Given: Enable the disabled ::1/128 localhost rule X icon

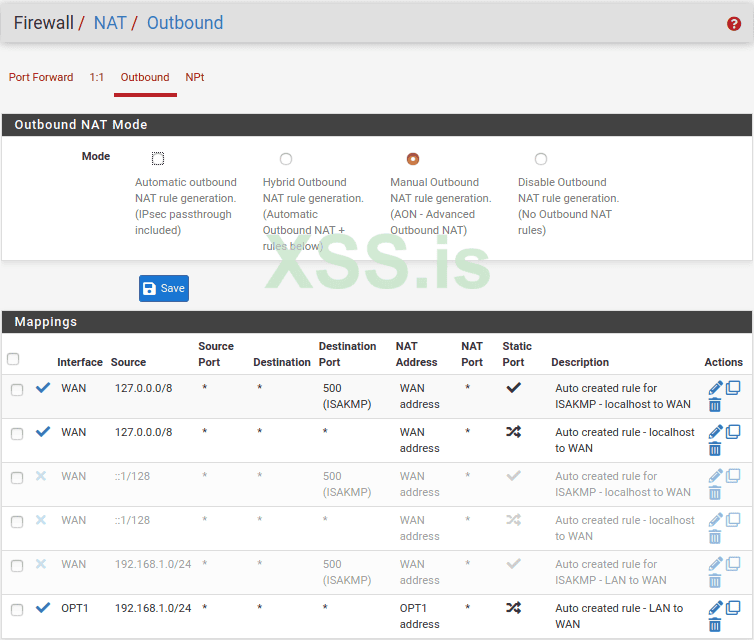Looking at the screenshot, I should (41, 520).
